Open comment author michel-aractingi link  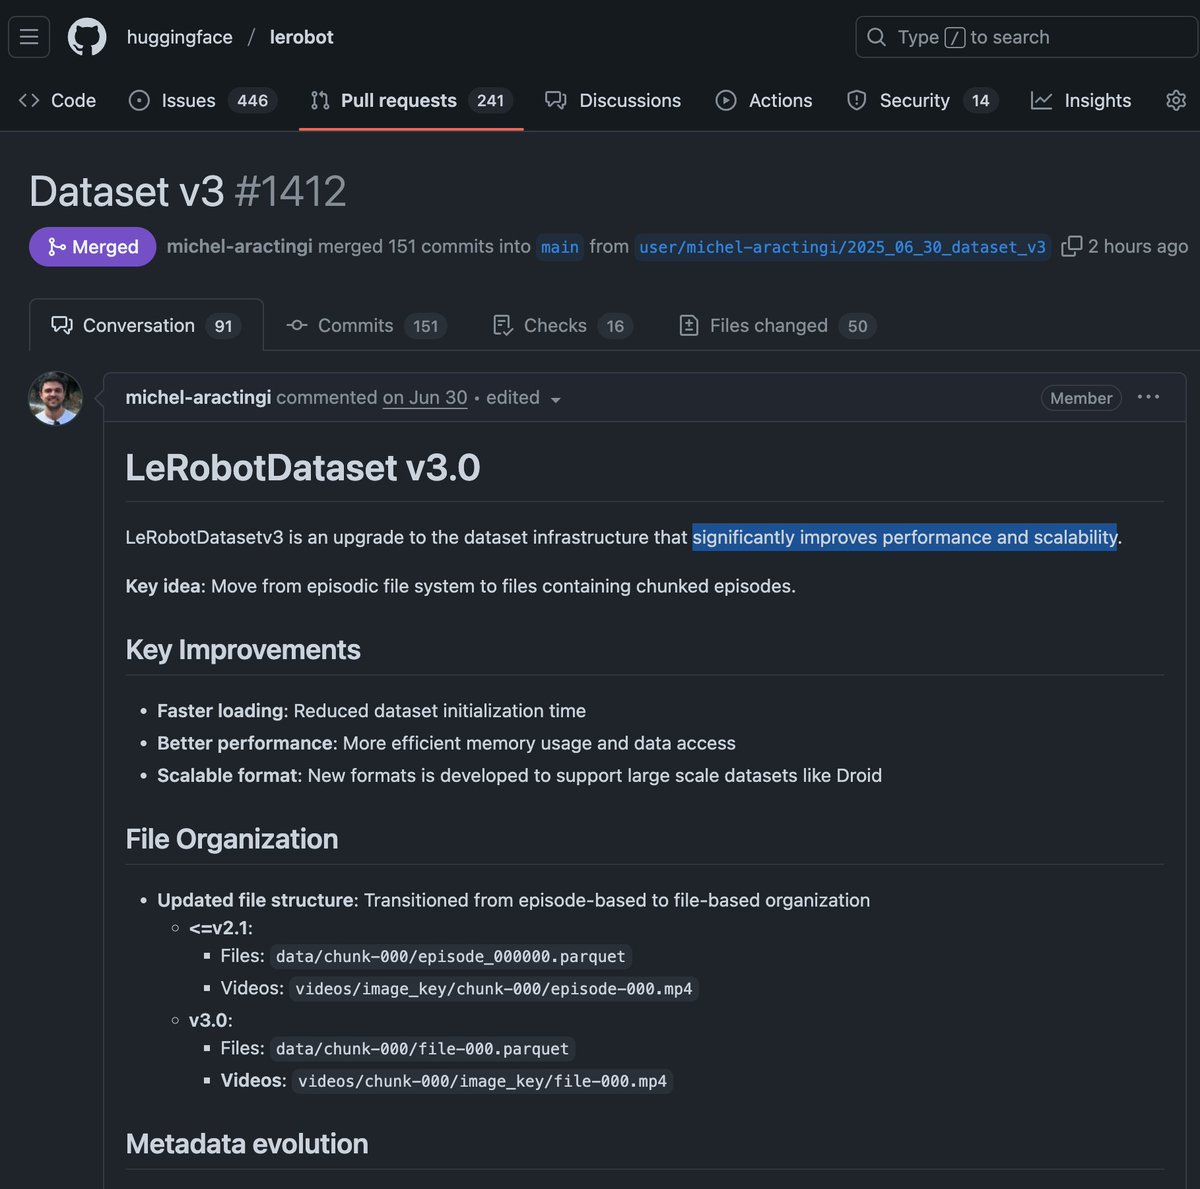coord(198,397)
